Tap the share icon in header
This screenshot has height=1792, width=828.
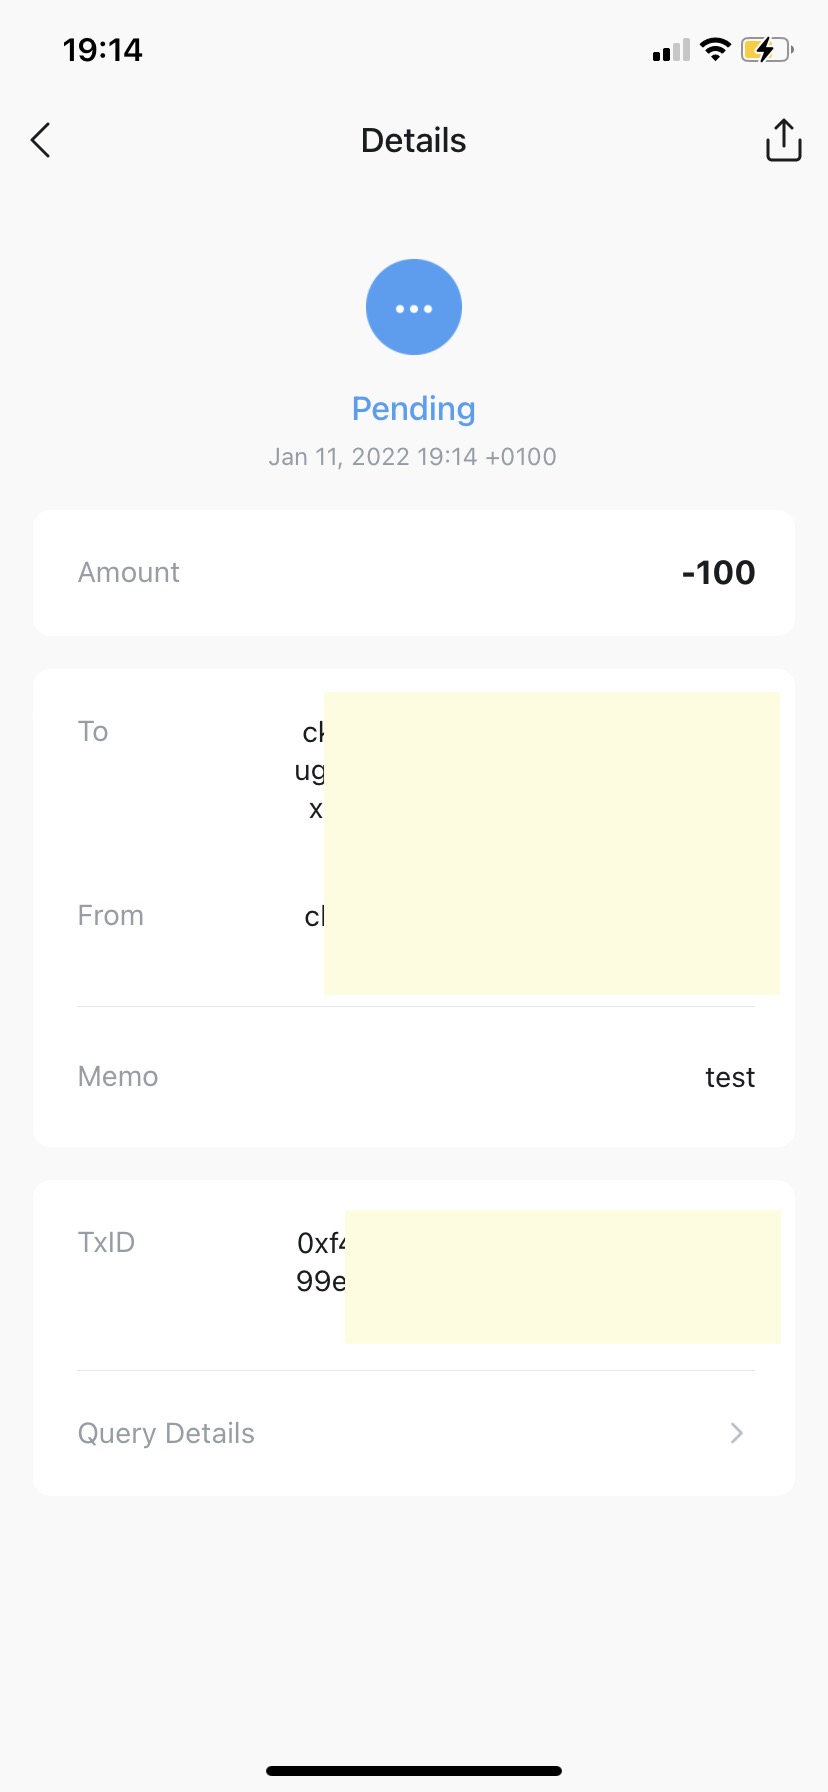coord(783,140)
